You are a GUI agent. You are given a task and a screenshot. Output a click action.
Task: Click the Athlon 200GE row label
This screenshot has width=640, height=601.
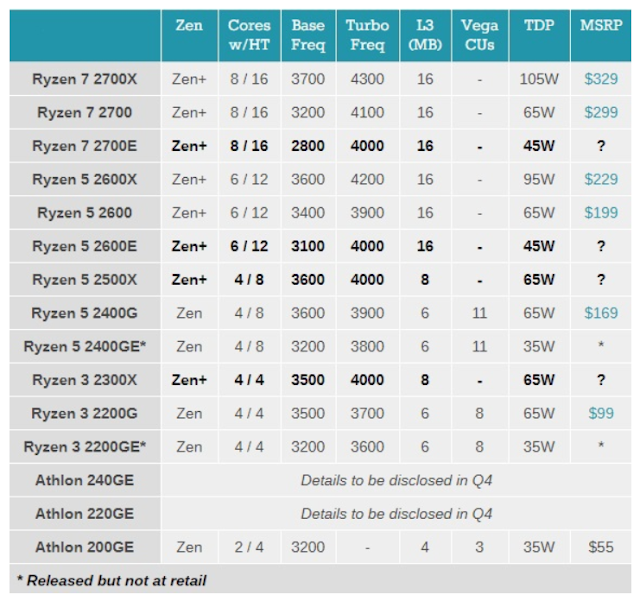84,547
